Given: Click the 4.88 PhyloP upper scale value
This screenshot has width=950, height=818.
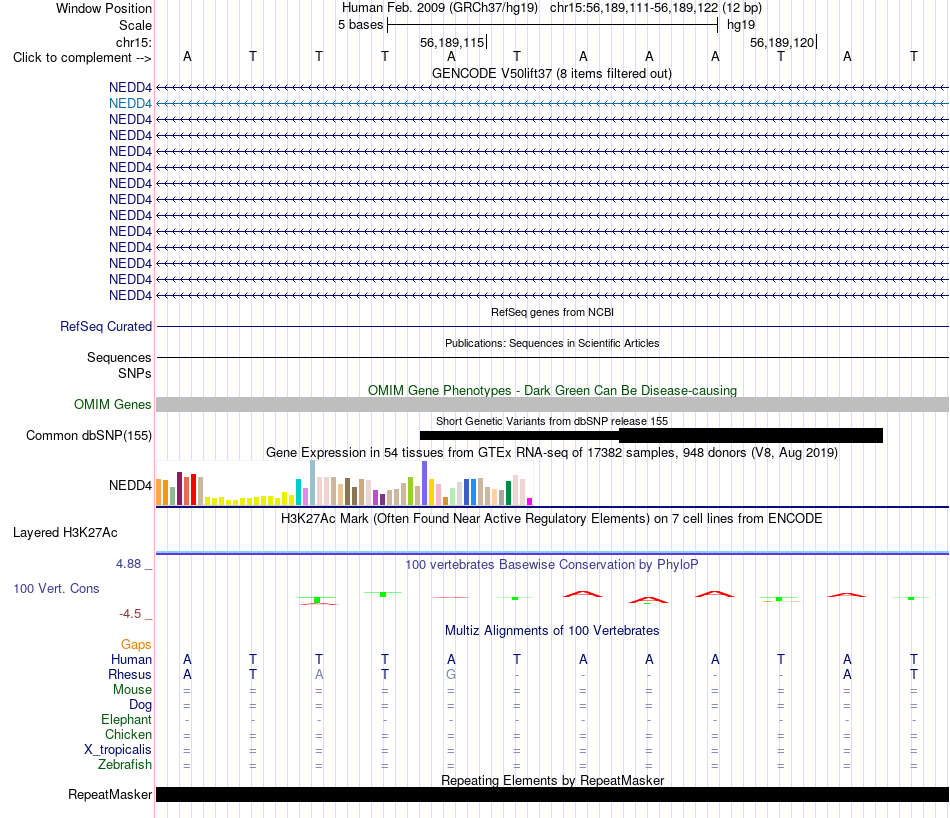Looking at the screenshot, I should coord(128,564).
